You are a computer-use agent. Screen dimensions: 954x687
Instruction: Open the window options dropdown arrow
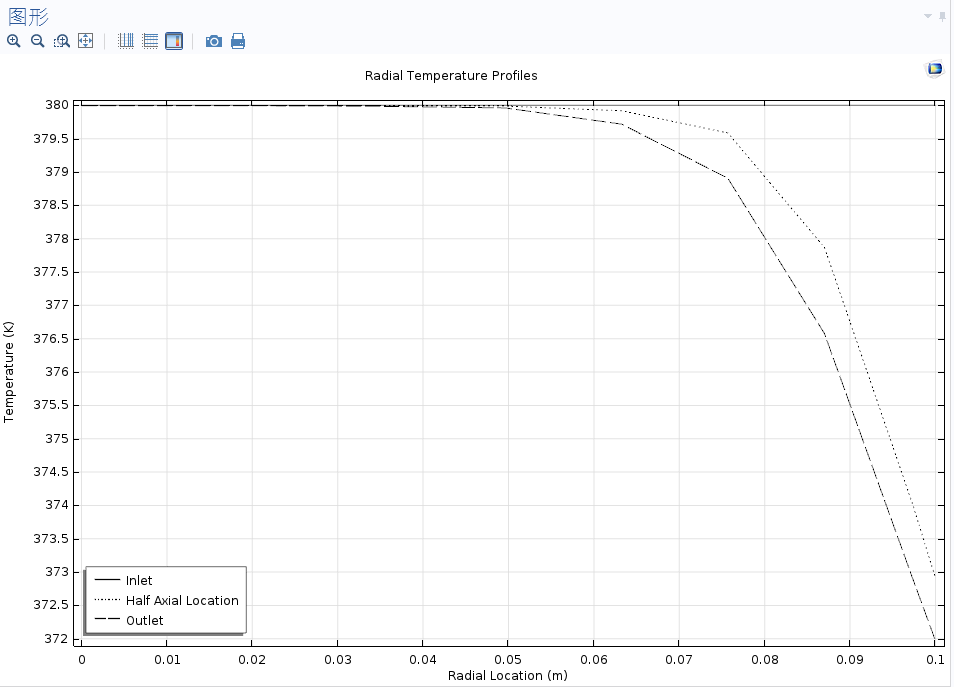(928, 16)
